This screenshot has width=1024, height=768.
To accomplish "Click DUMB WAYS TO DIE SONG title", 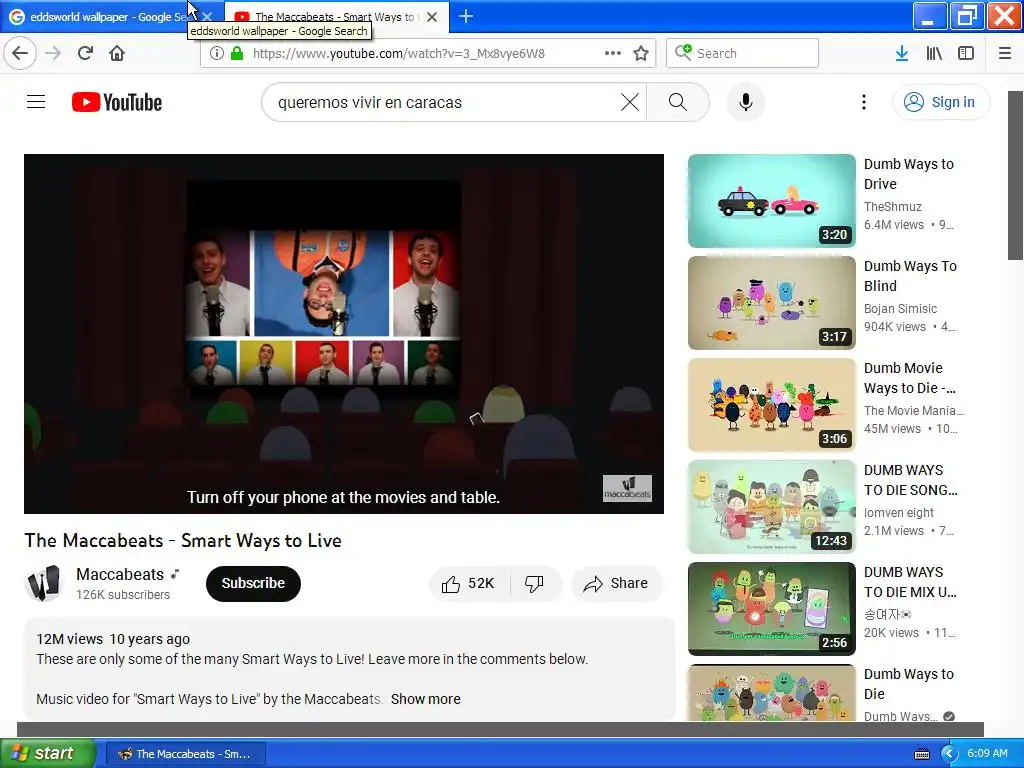I will pyautogui.click(x=910, y=480).
